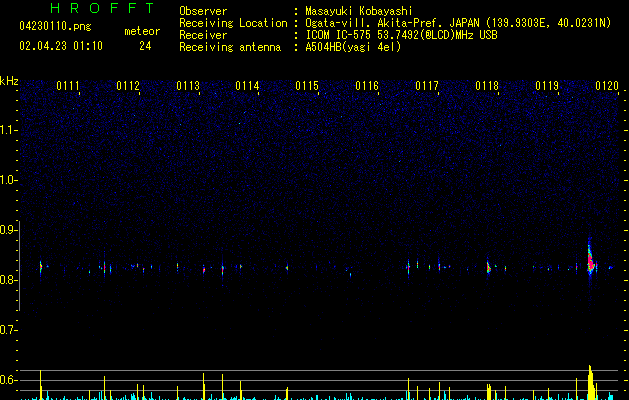Click the meteor count value 24

point(145,46)
